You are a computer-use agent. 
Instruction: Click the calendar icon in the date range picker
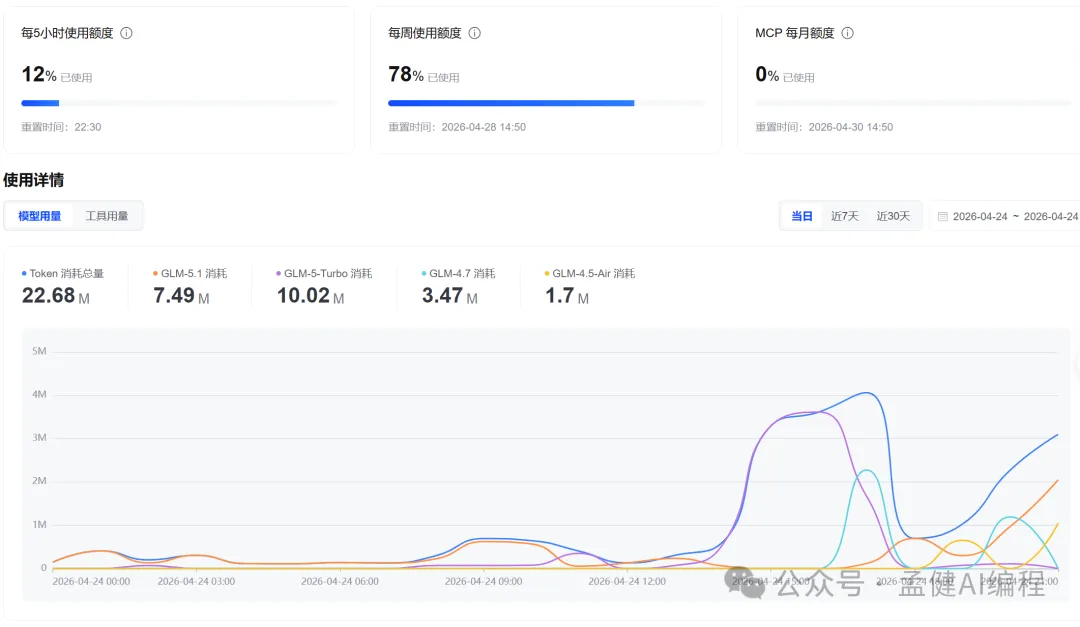tap(942, 216)
